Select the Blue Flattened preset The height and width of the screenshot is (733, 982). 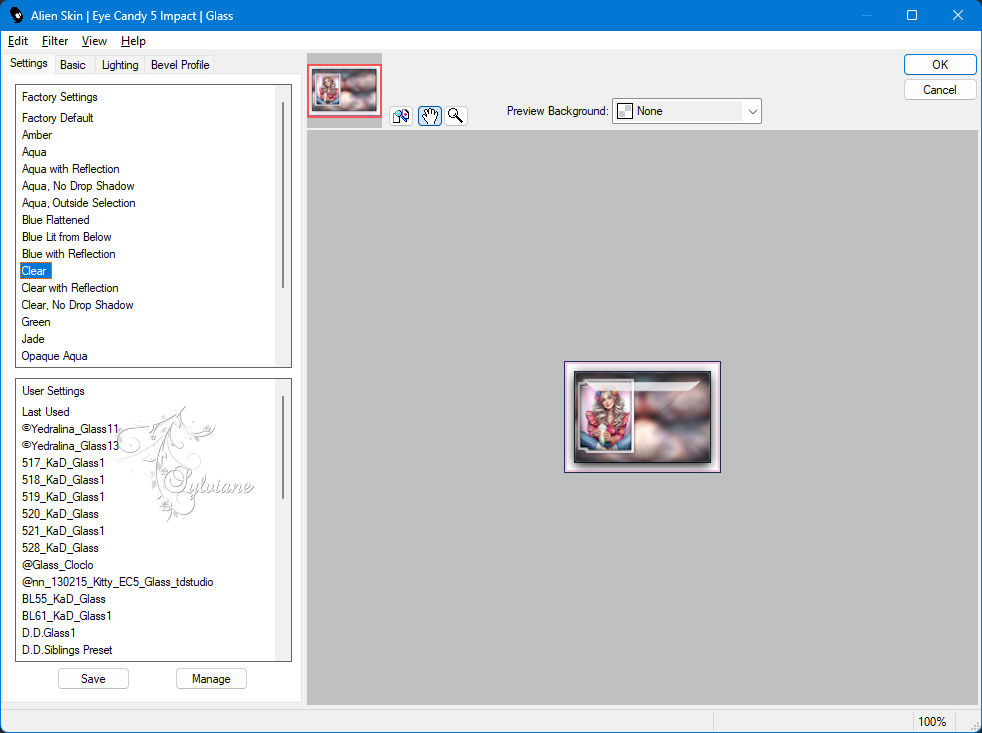pyautogui.click(x=56, y=220)
